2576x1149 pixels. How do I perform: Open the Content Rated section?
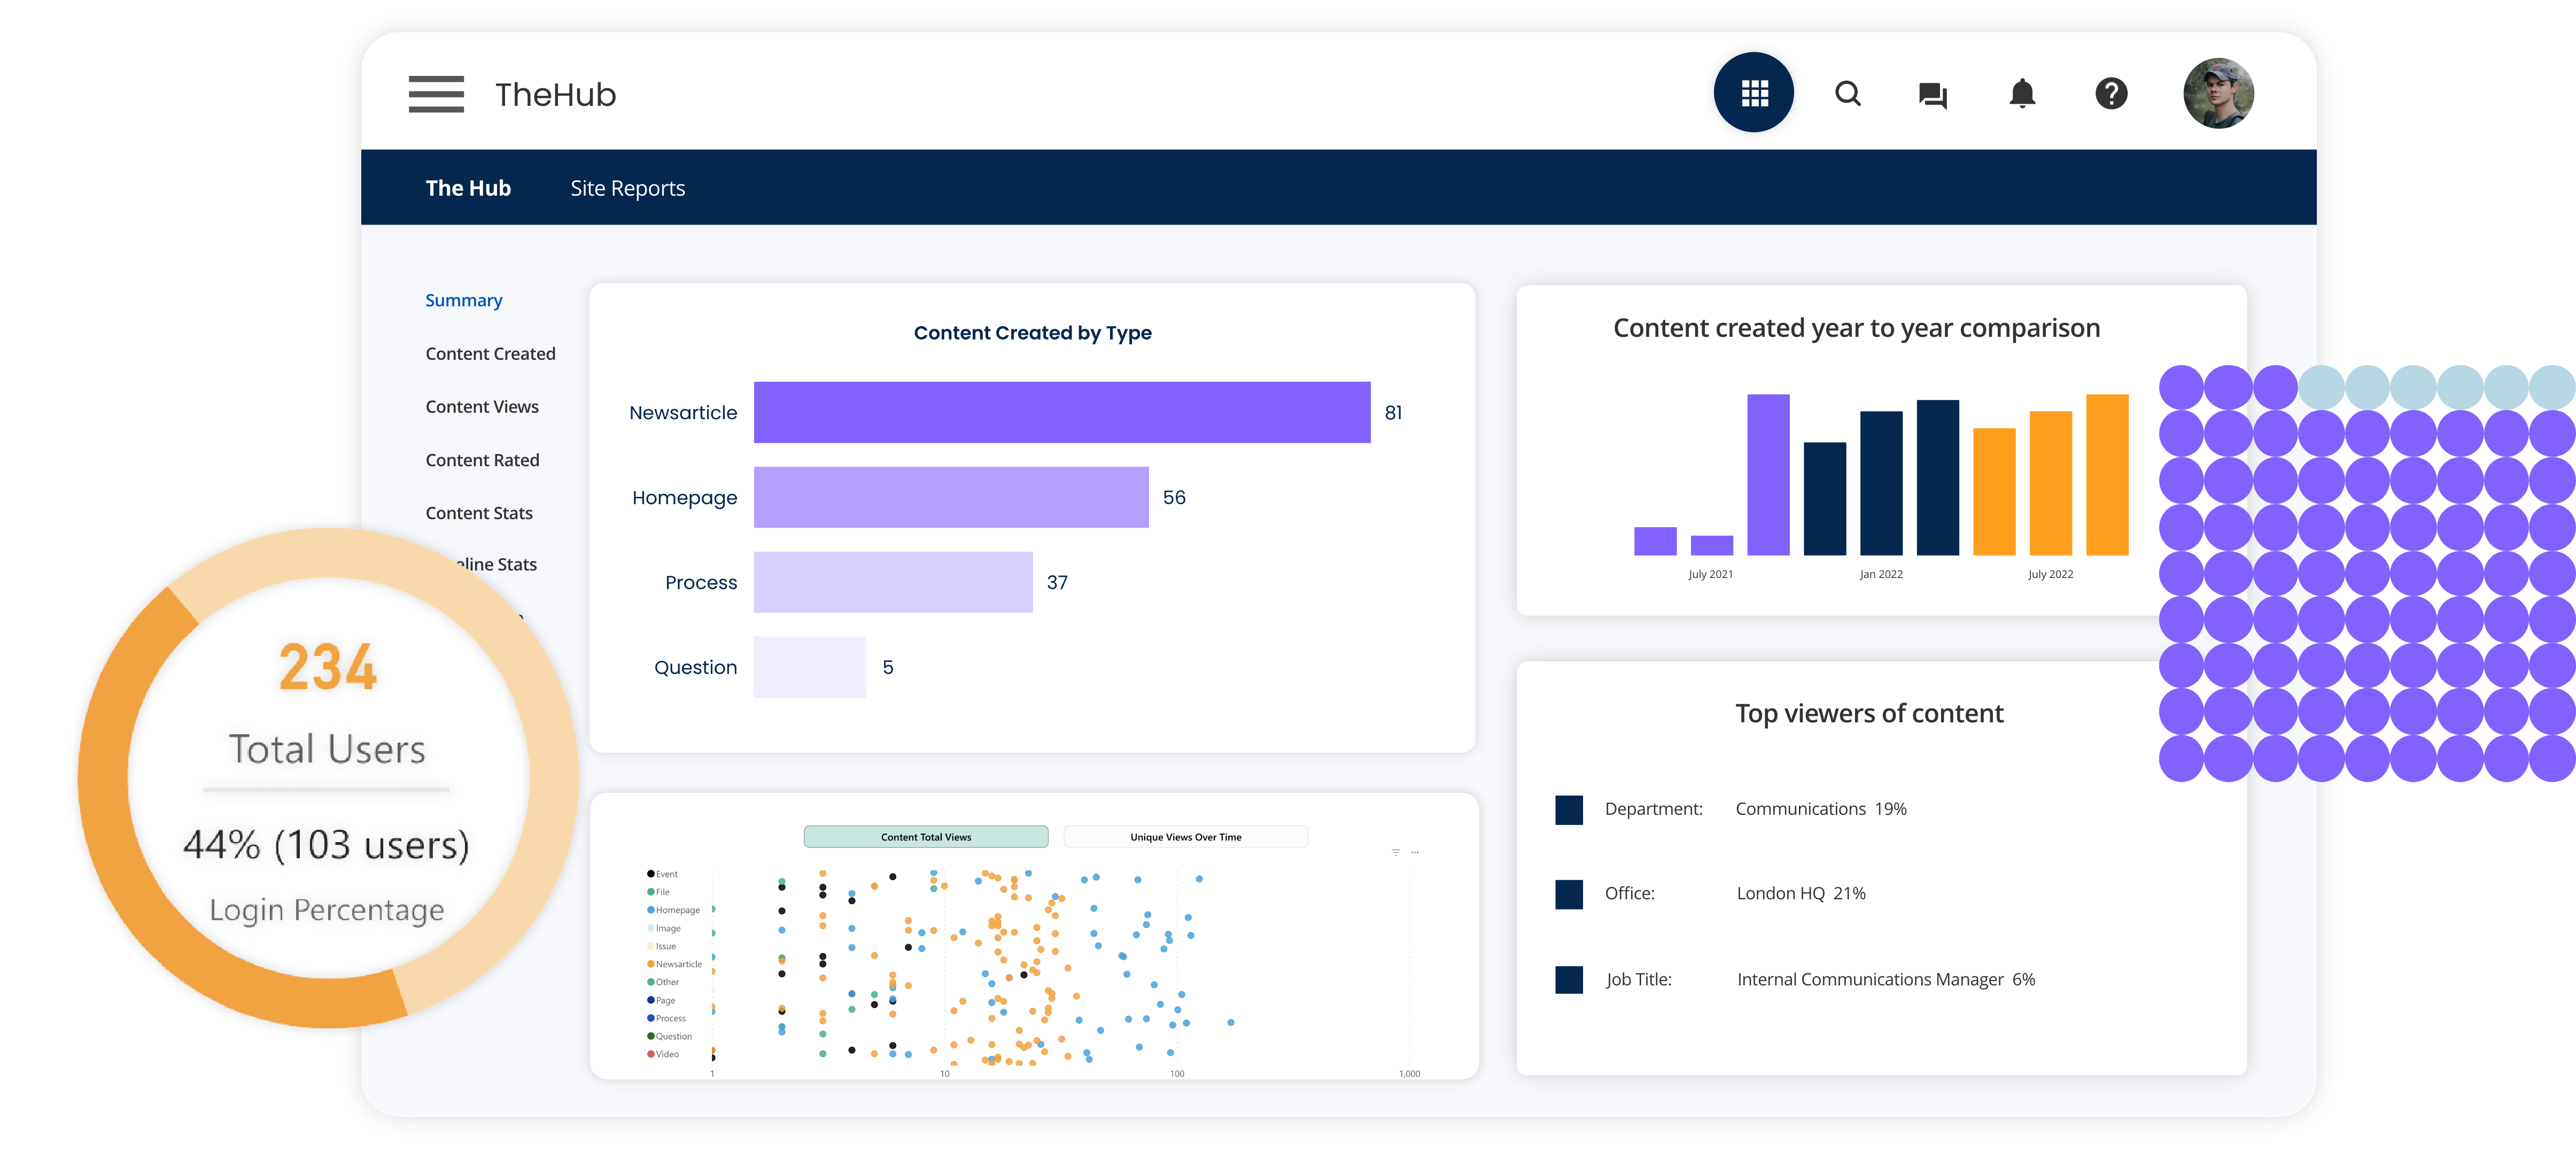coord(482,460)
